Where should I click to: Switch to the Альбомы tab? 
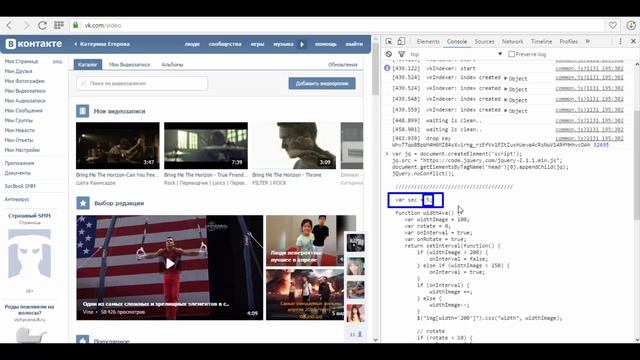pyautogui.click(x=172, y=64)
